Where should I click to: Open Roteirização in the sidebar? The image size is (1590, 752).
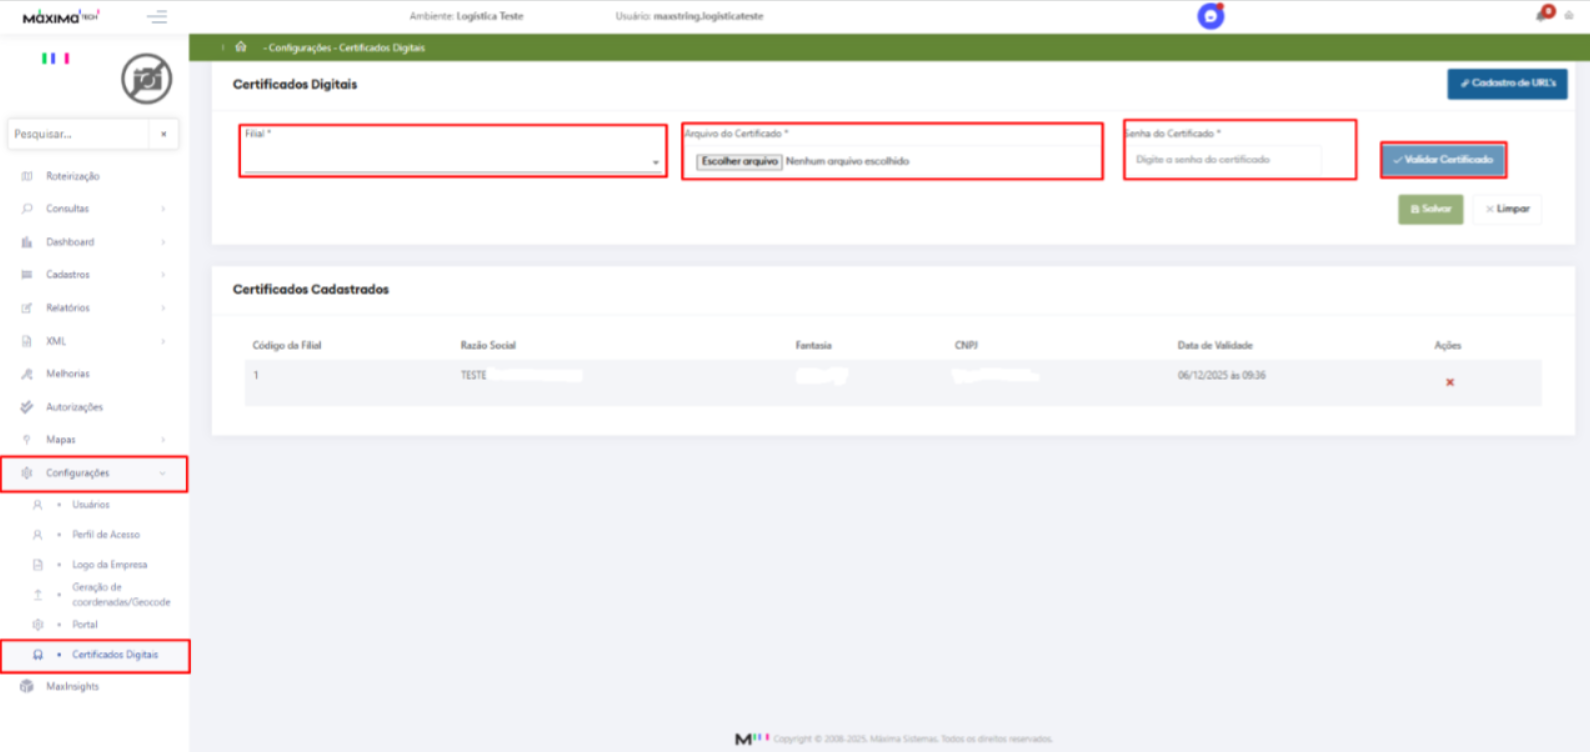pos(73,176)
